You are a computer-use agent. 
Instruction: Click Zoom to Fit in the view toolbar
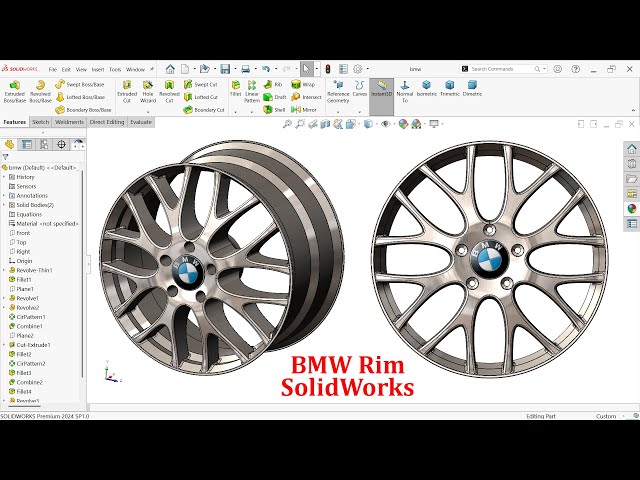click(x=287, y=124)
